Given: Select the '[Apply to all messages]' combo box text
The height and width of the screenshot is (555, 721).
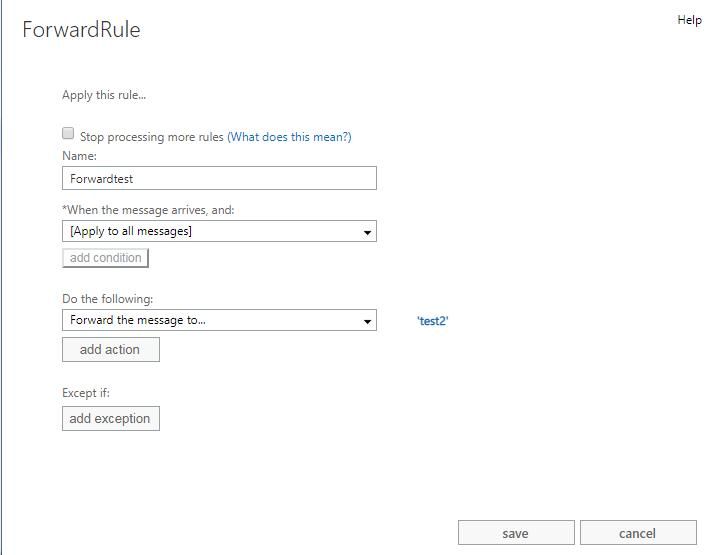Looking at the screenshot, I should [131, 231].
